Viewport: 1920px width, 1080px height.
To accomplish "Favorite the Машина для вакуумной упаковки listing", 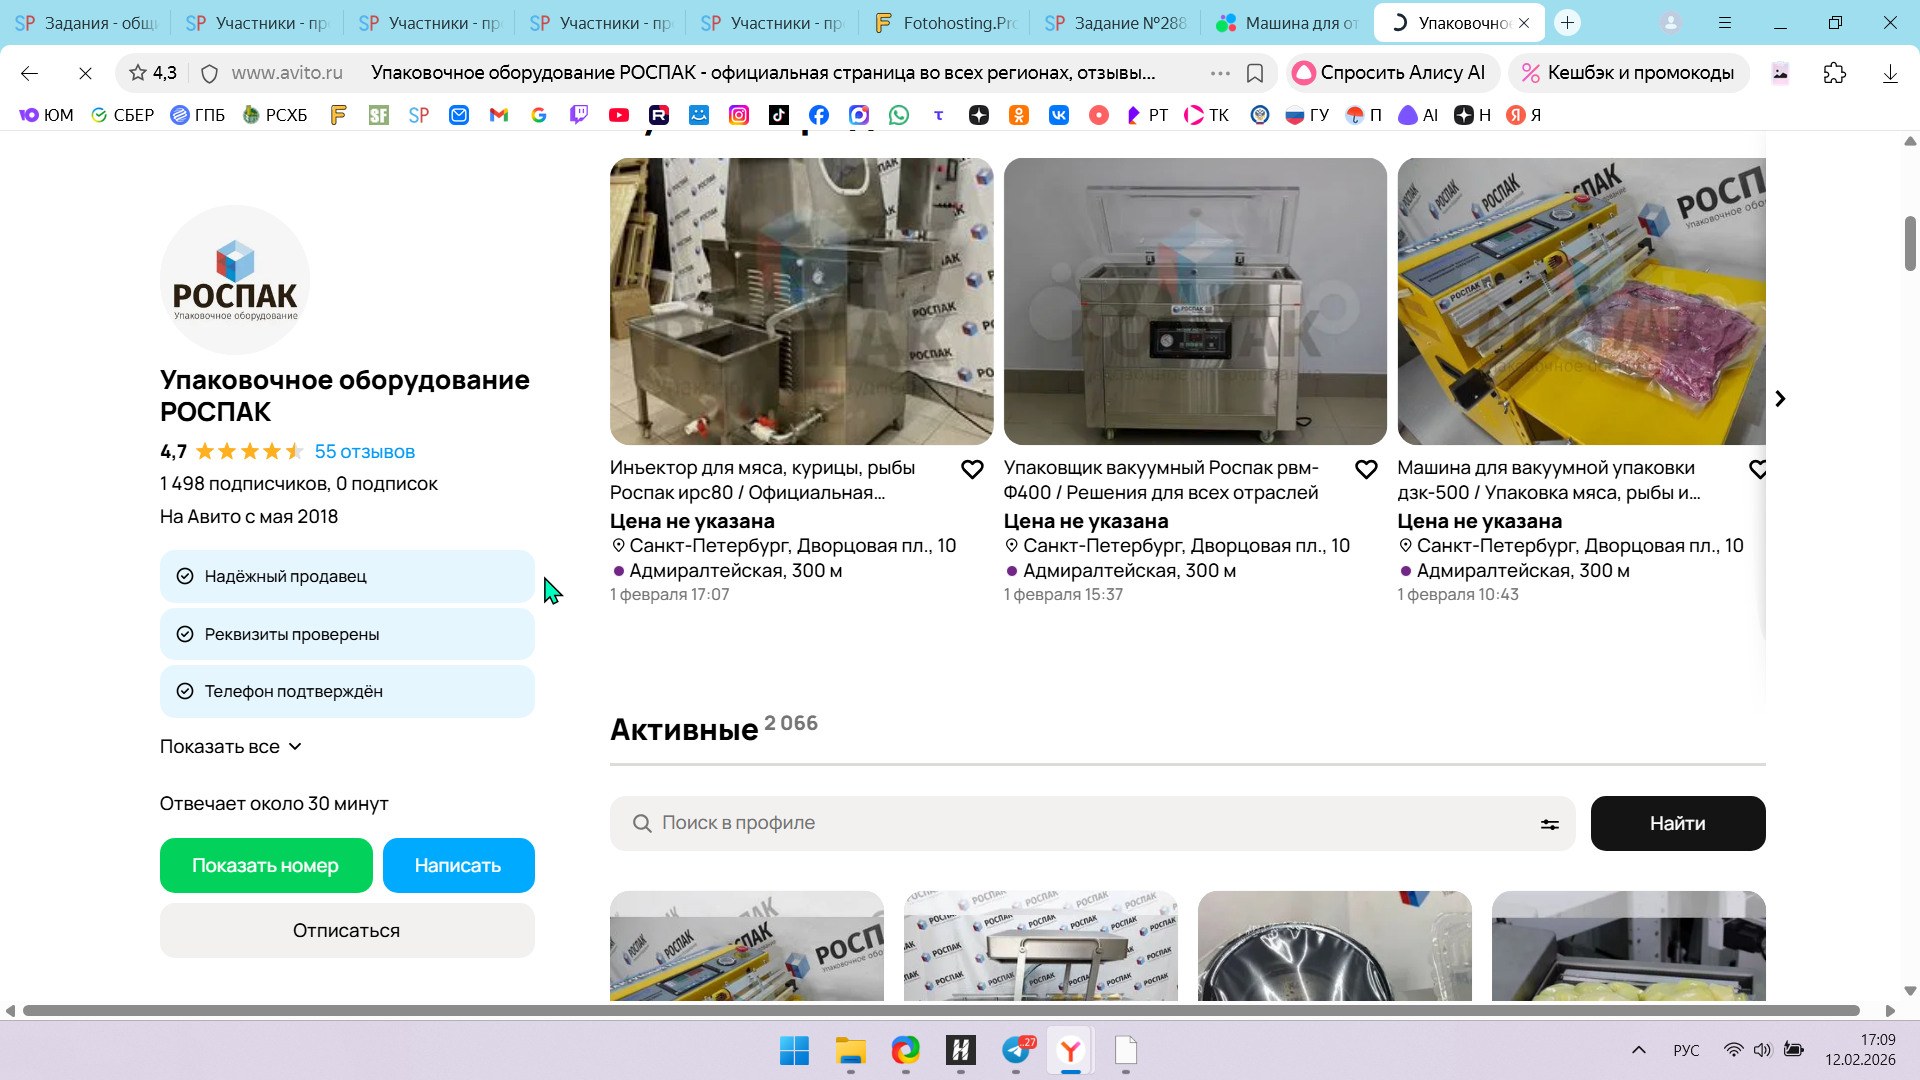I will tap(1757, 469).
